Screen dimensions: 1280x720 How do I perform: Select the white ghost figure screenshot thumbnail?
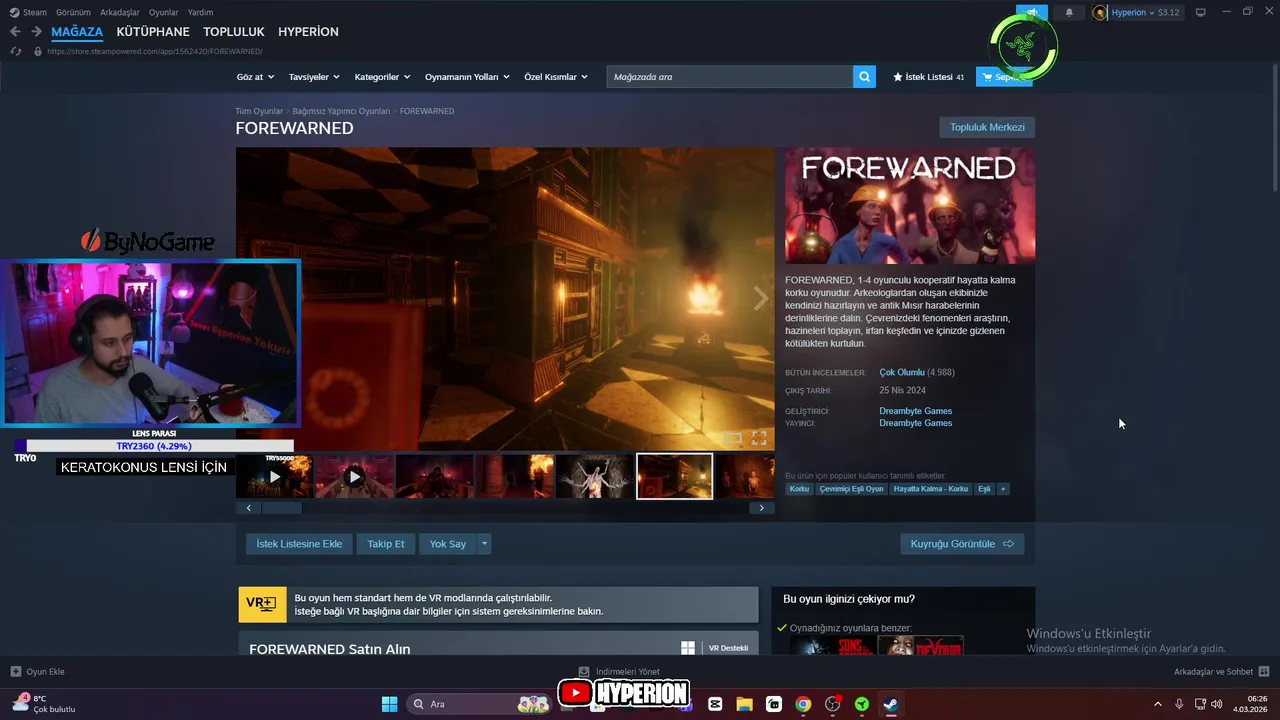594,476
